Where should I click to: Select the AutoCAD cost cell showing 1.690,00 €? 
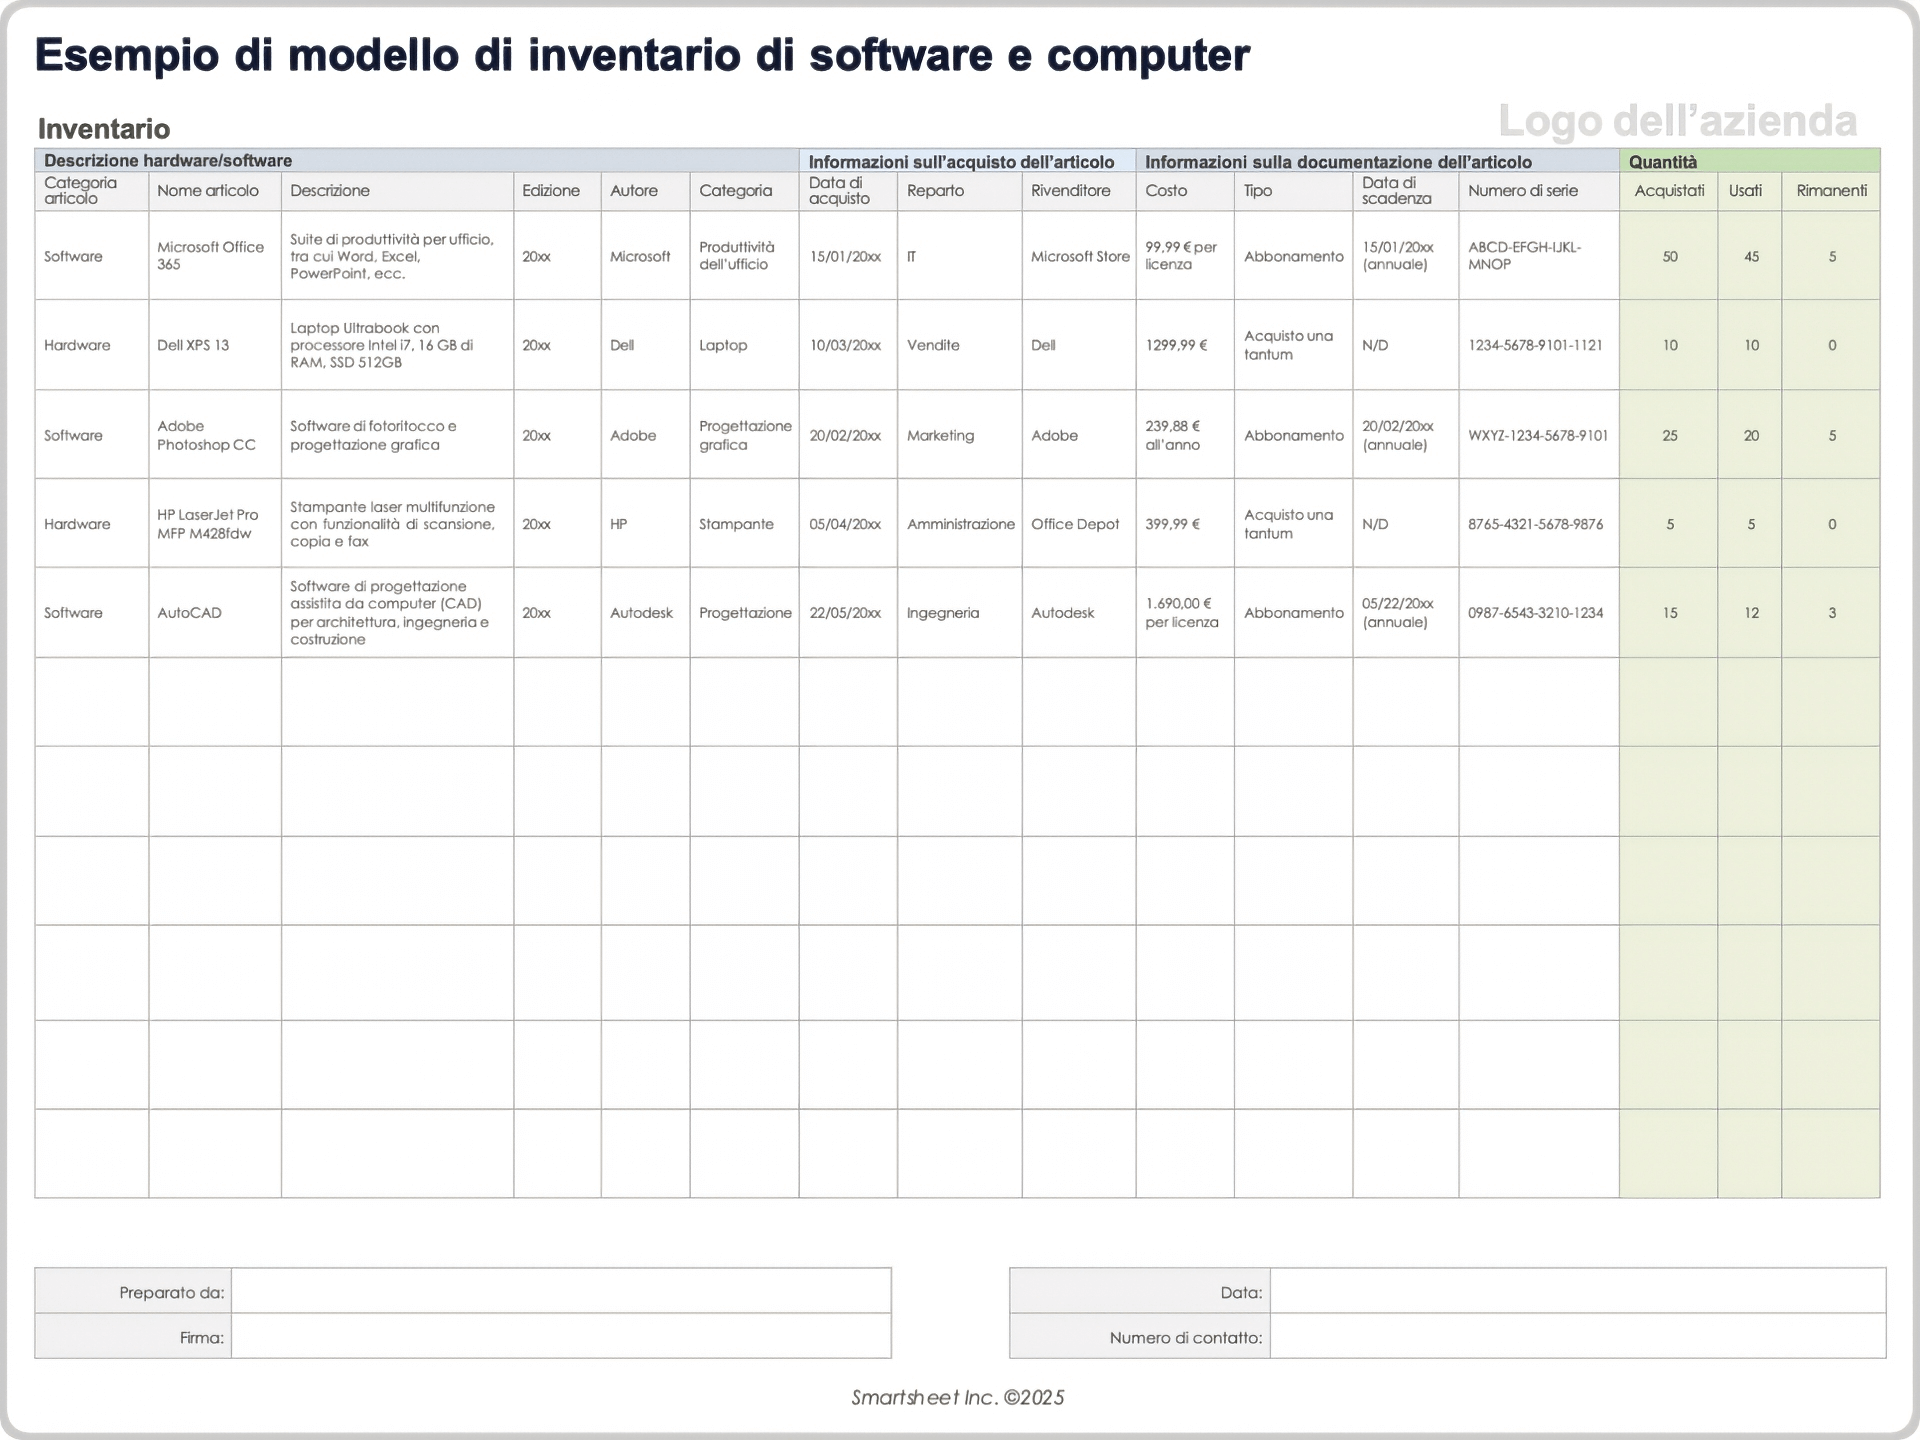point(1184,612)
